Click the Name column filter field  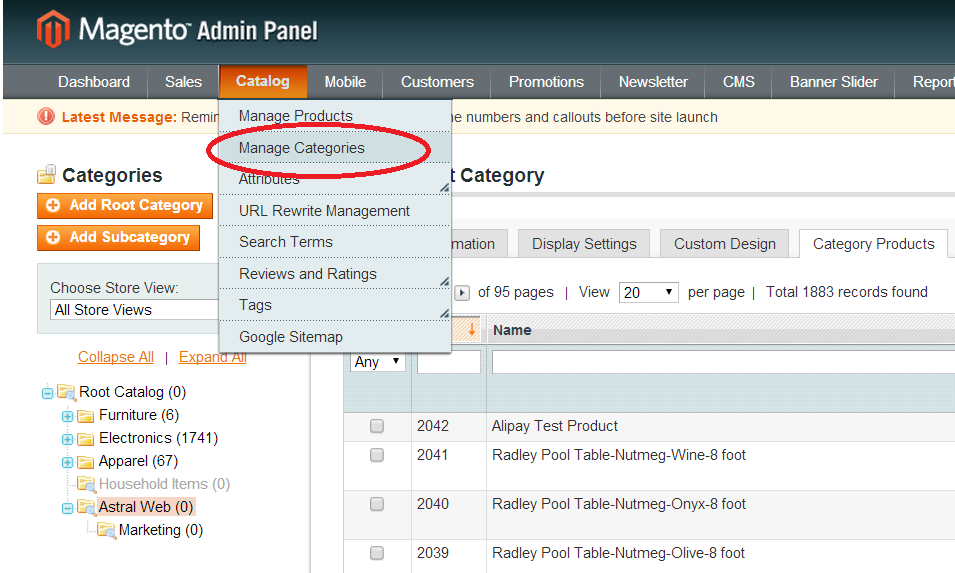pos(720,362)
